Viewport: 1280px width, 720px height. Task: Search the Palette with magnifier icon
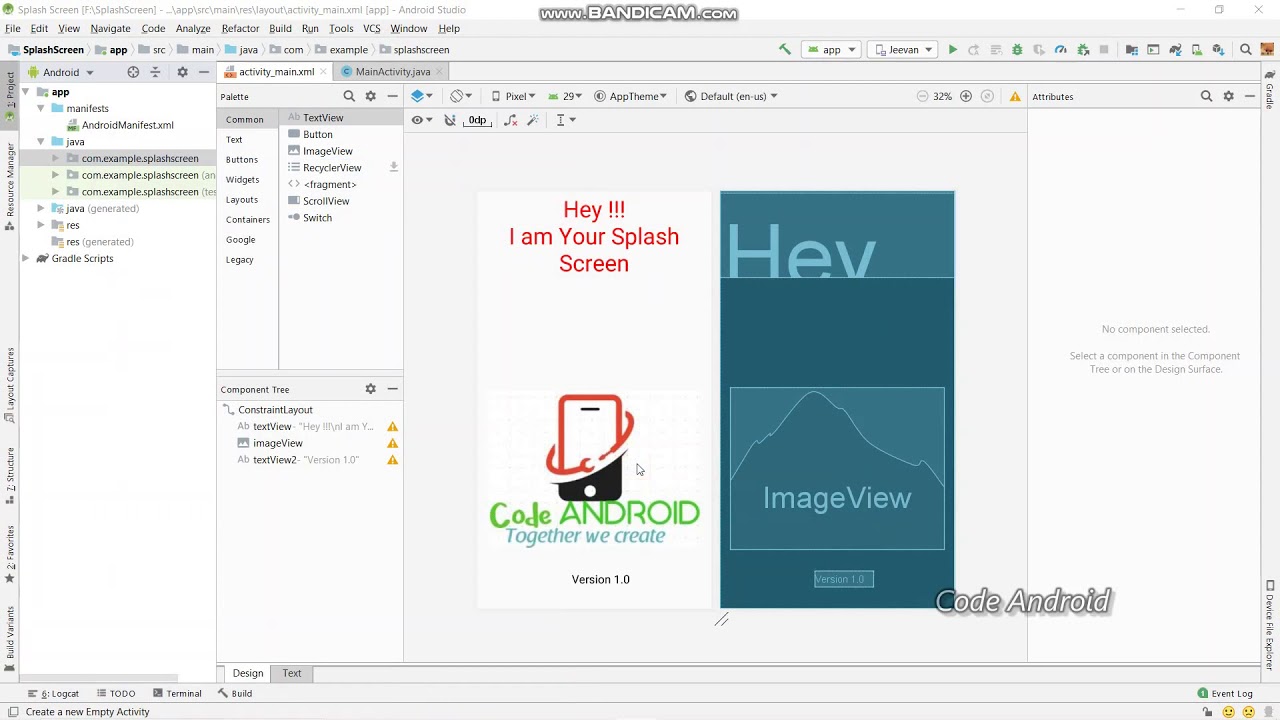(x=349, y=96)
